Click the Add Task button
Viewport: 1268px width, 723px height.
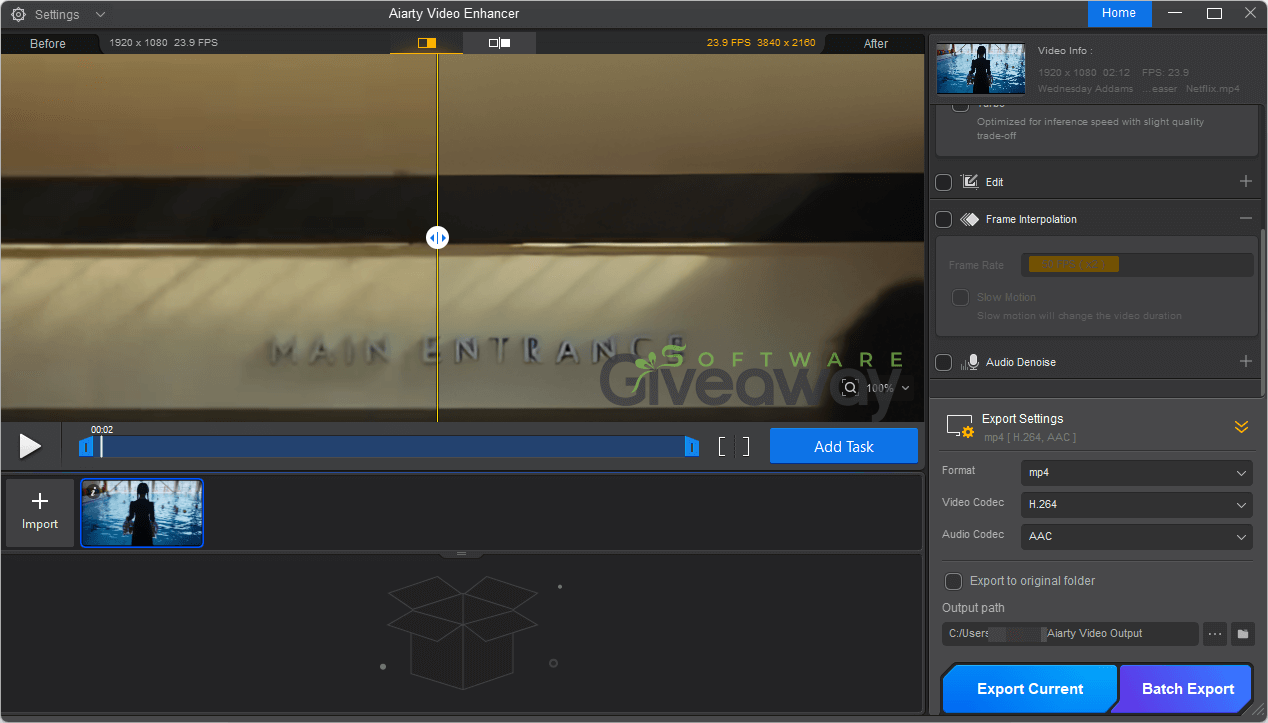pyautogui.click(x=844, y=446)
